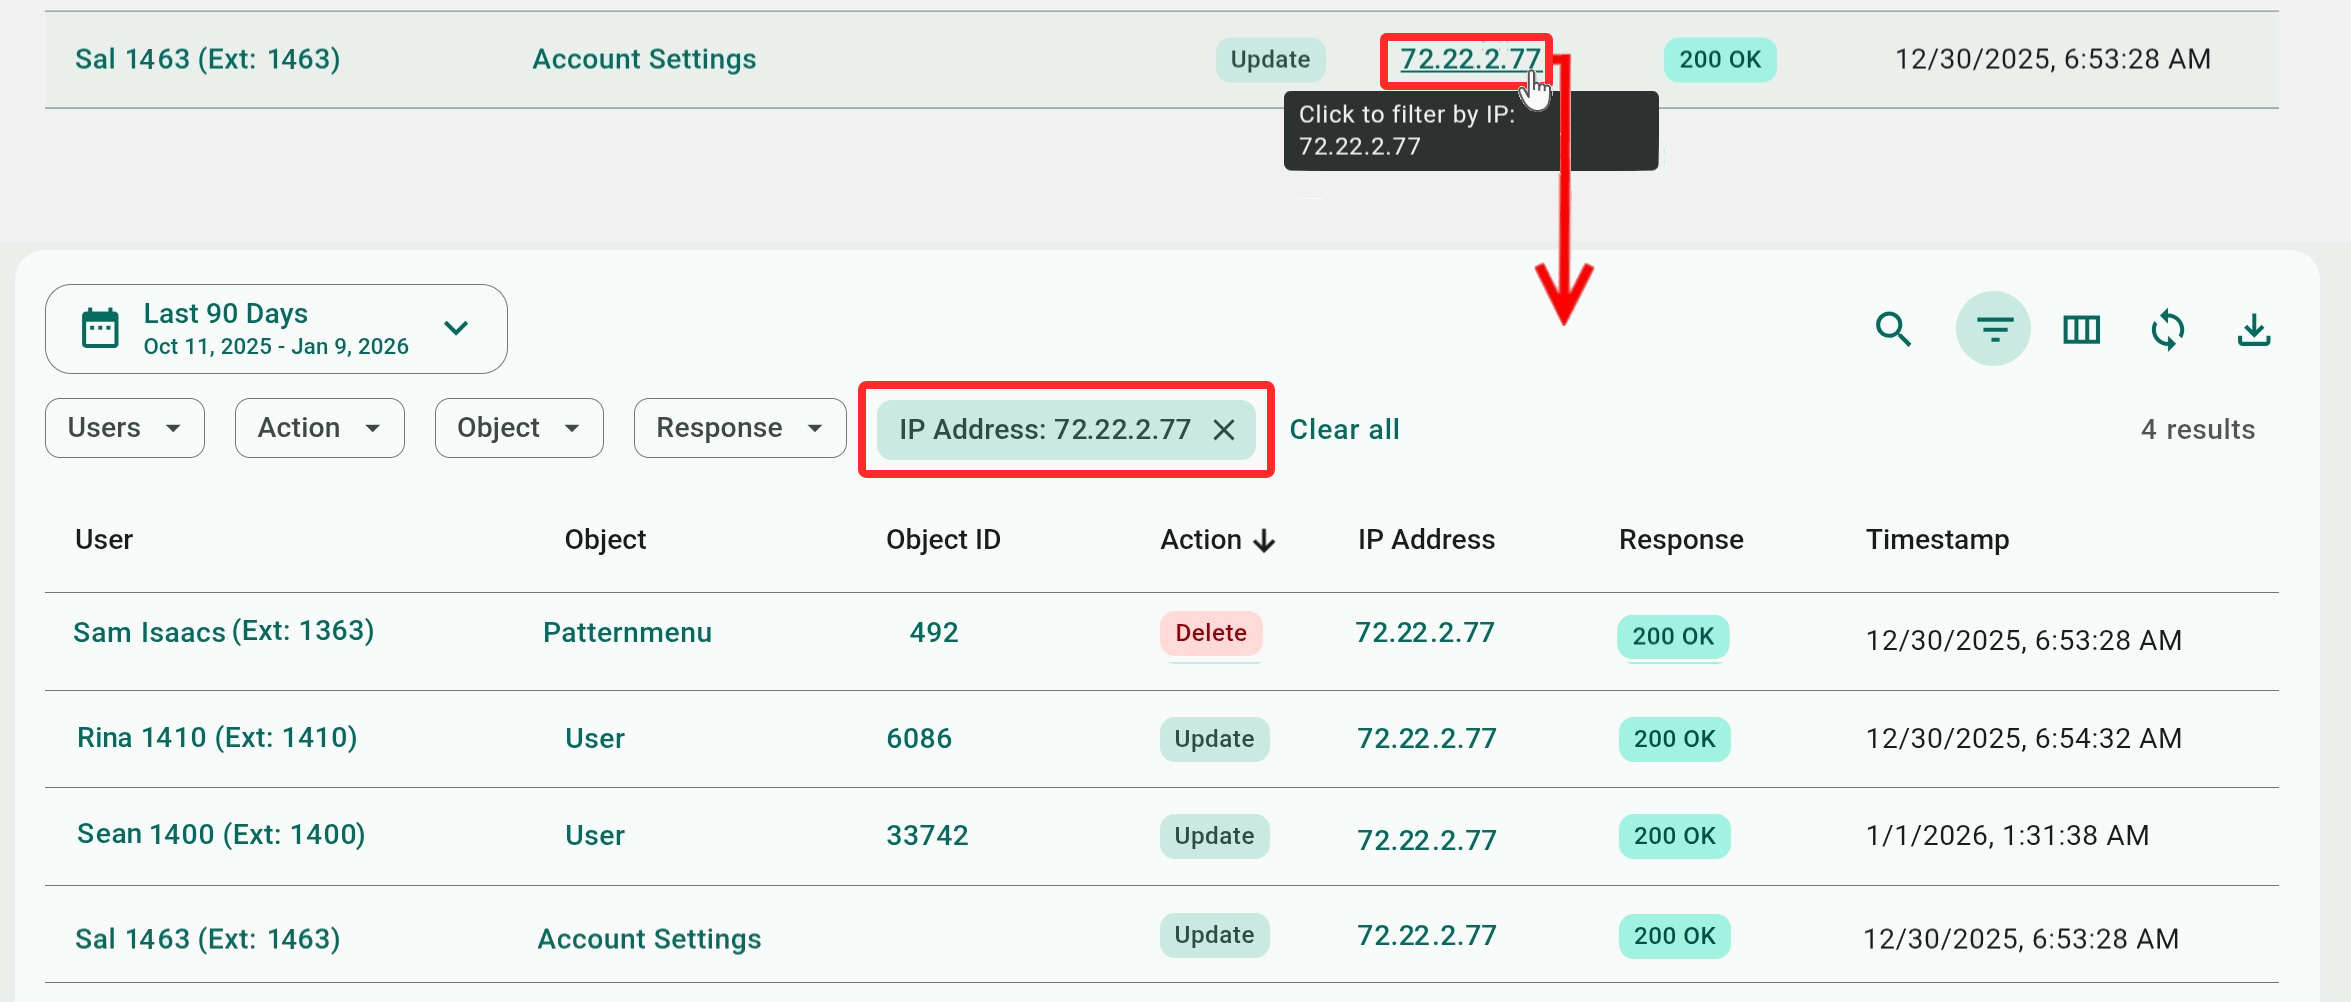Open the Last 90 Days date range dropdown

click(276, 329)
